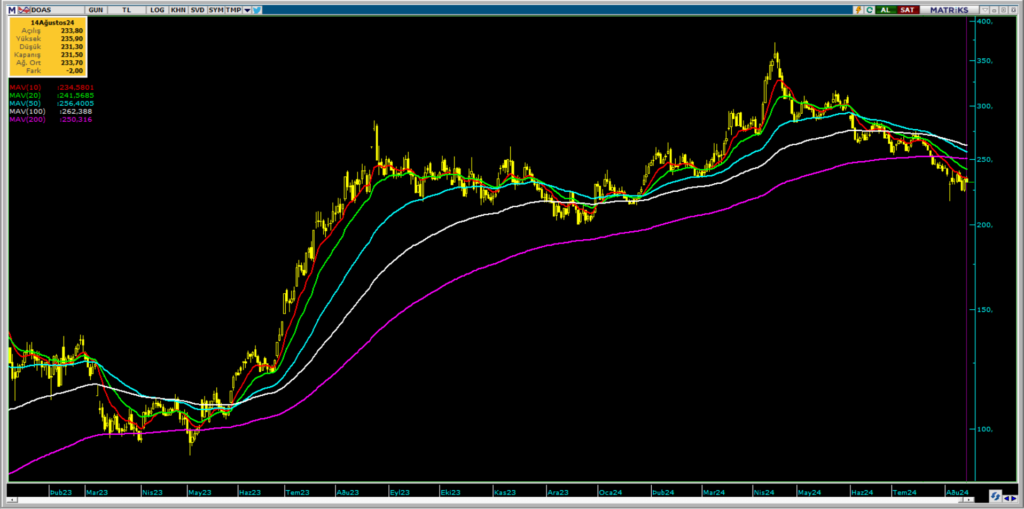Click the green circular refresh icon

click(x=869, y=10)
